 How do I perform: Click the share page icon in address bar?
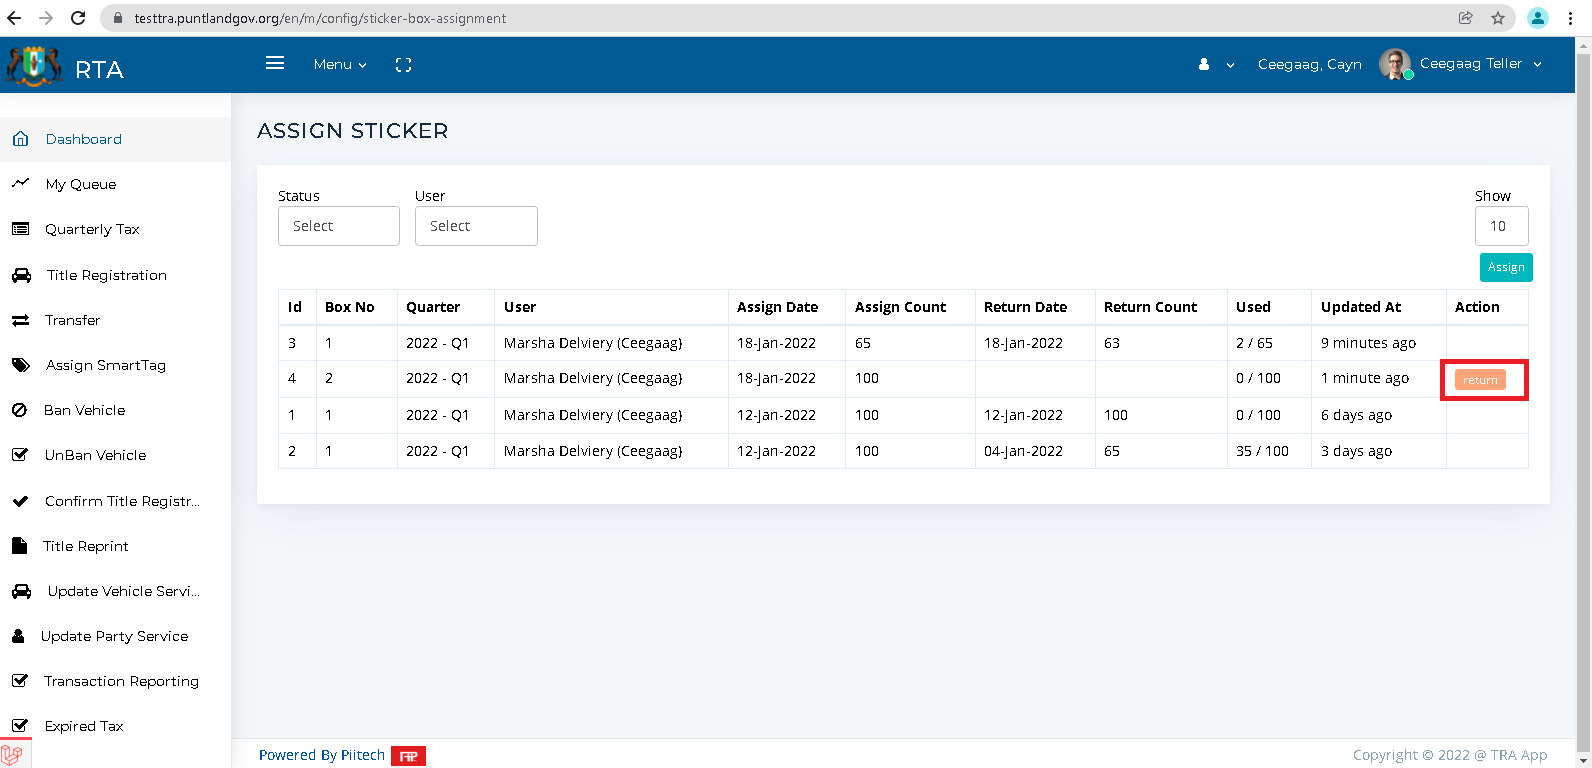1466,18
